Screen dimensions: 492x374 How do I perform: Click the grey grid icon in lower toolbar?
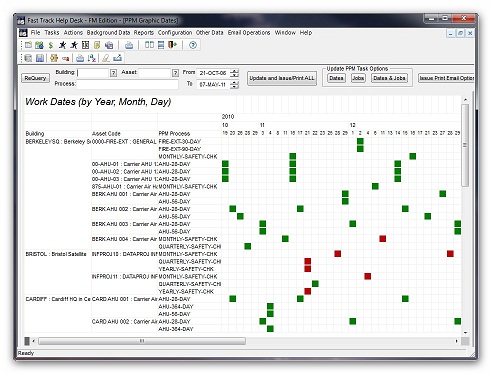[x=28, y=58]
